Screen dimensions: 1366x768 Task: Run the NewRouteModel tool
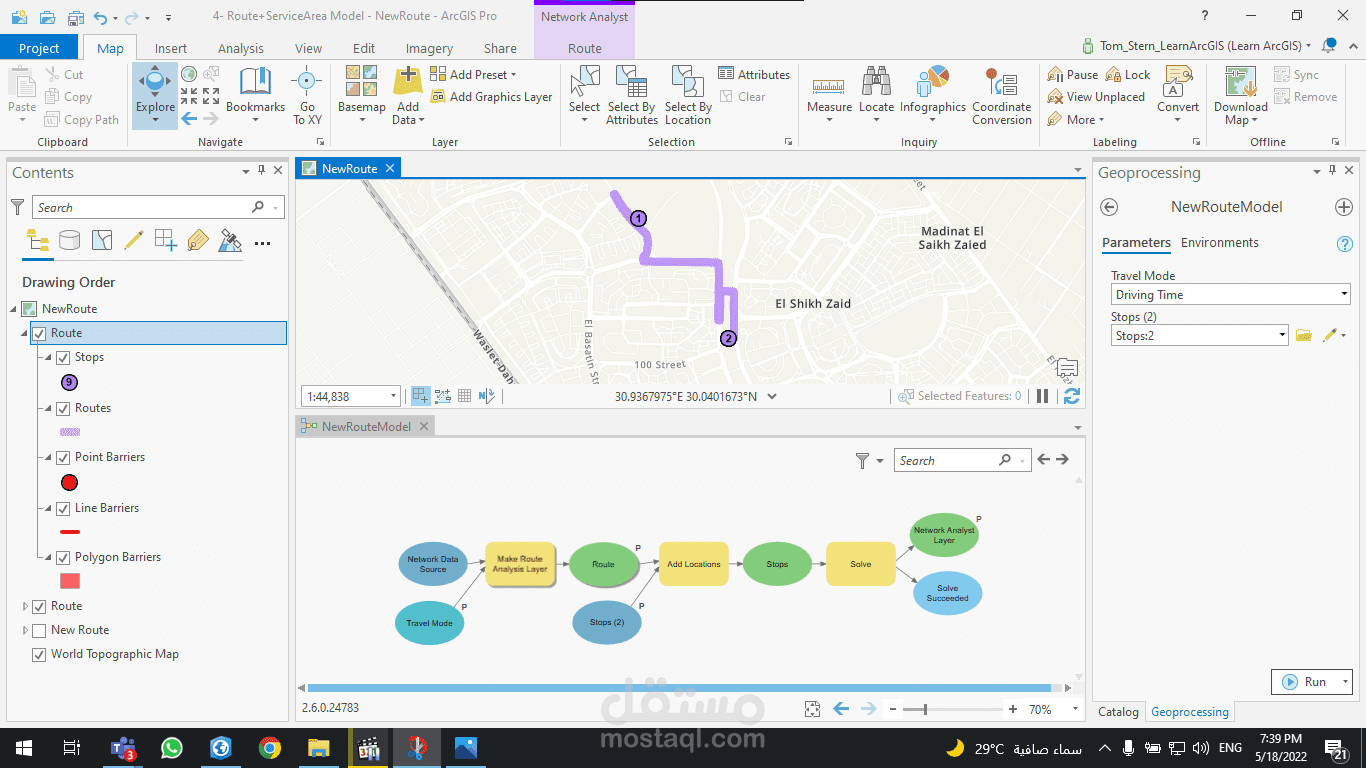1305,682
